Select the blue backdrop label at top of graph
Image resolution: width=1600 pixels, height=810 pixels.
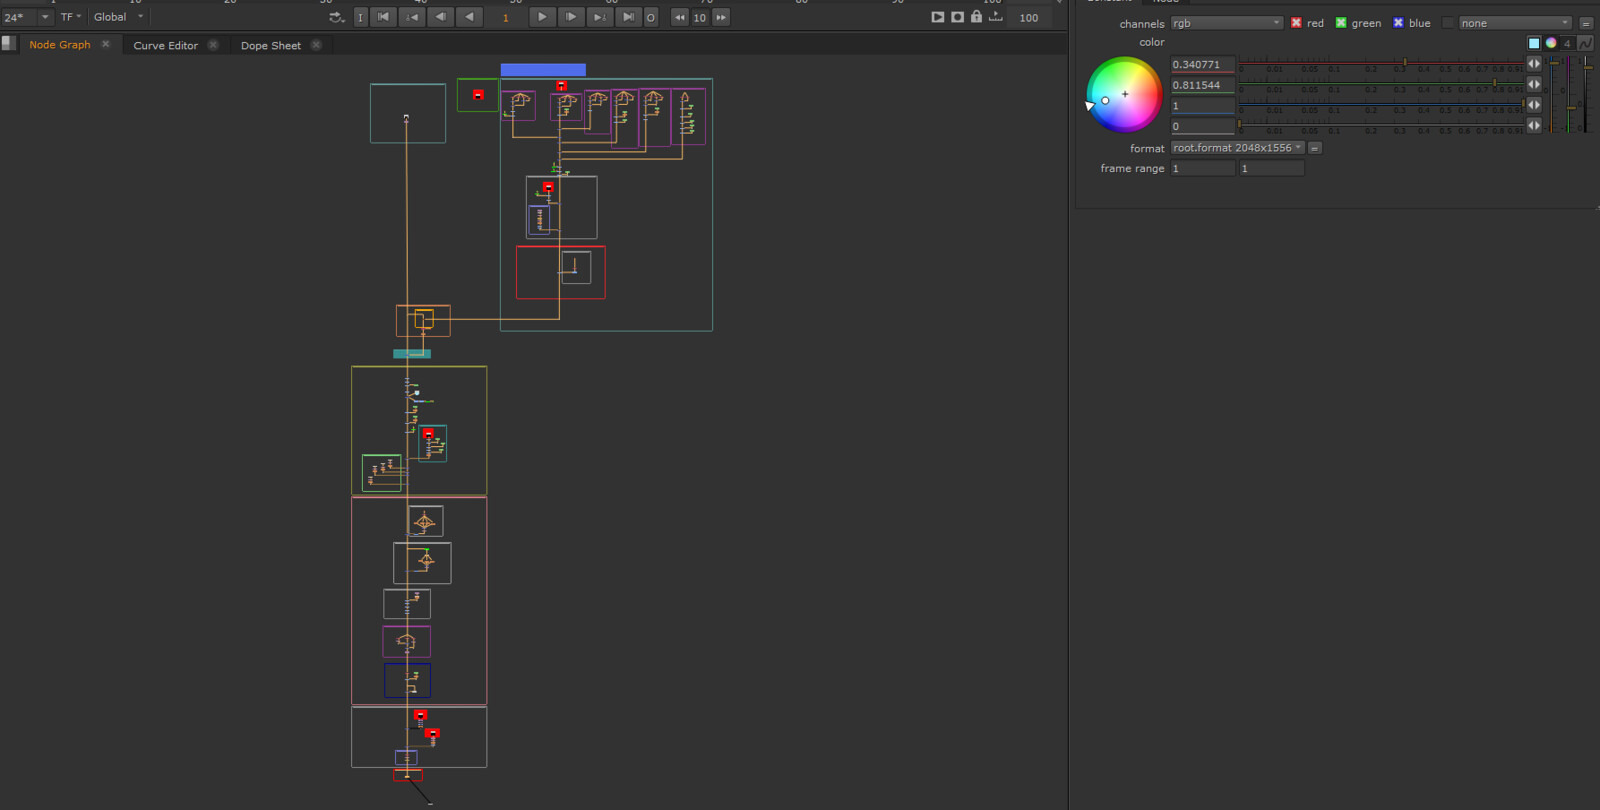click(543, 70)
